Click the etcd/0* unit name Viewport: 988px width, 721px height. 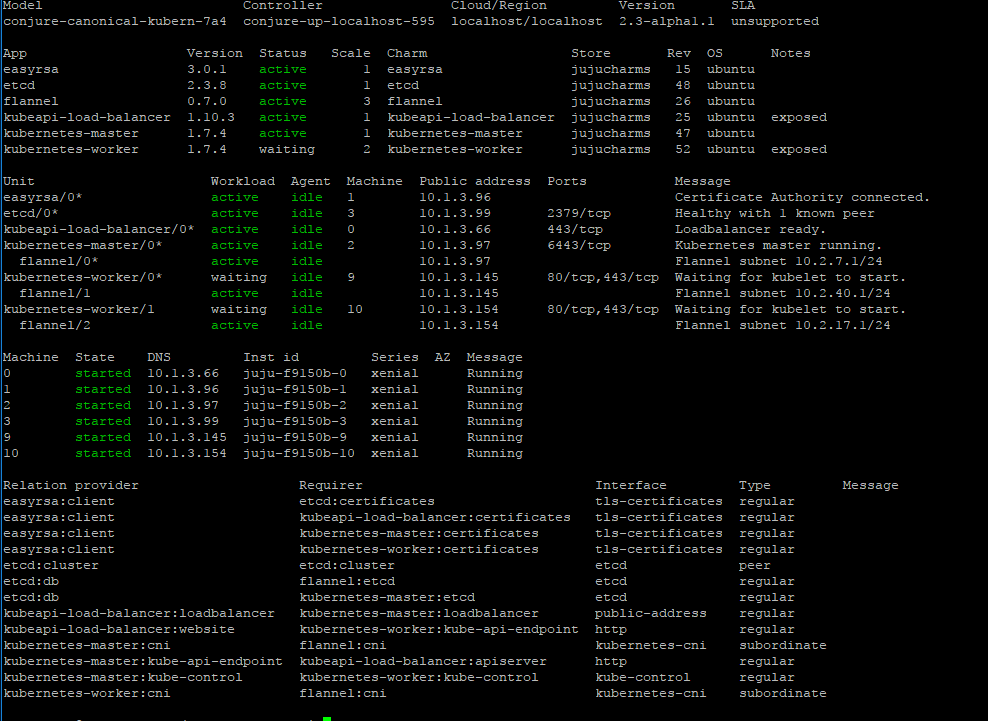pos(31,214)
